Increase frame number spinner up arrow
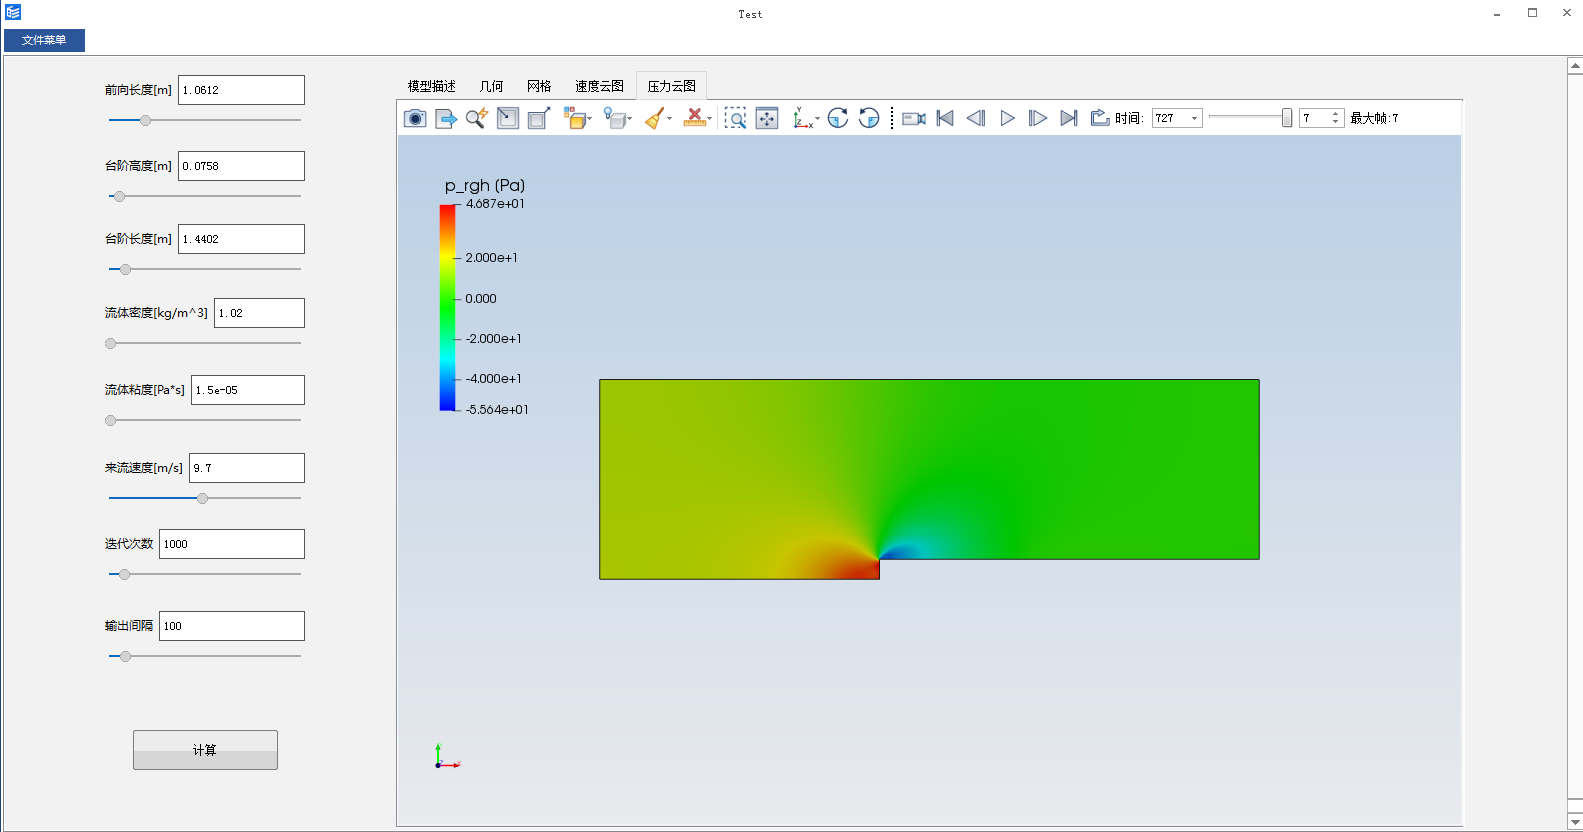1583x832 pixels. pyautogui.click(x=1336, y=114)
